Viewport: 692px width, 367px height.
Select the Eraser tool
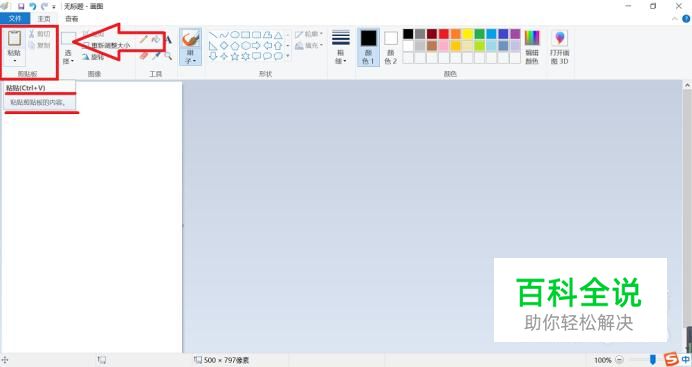point(144,56)
